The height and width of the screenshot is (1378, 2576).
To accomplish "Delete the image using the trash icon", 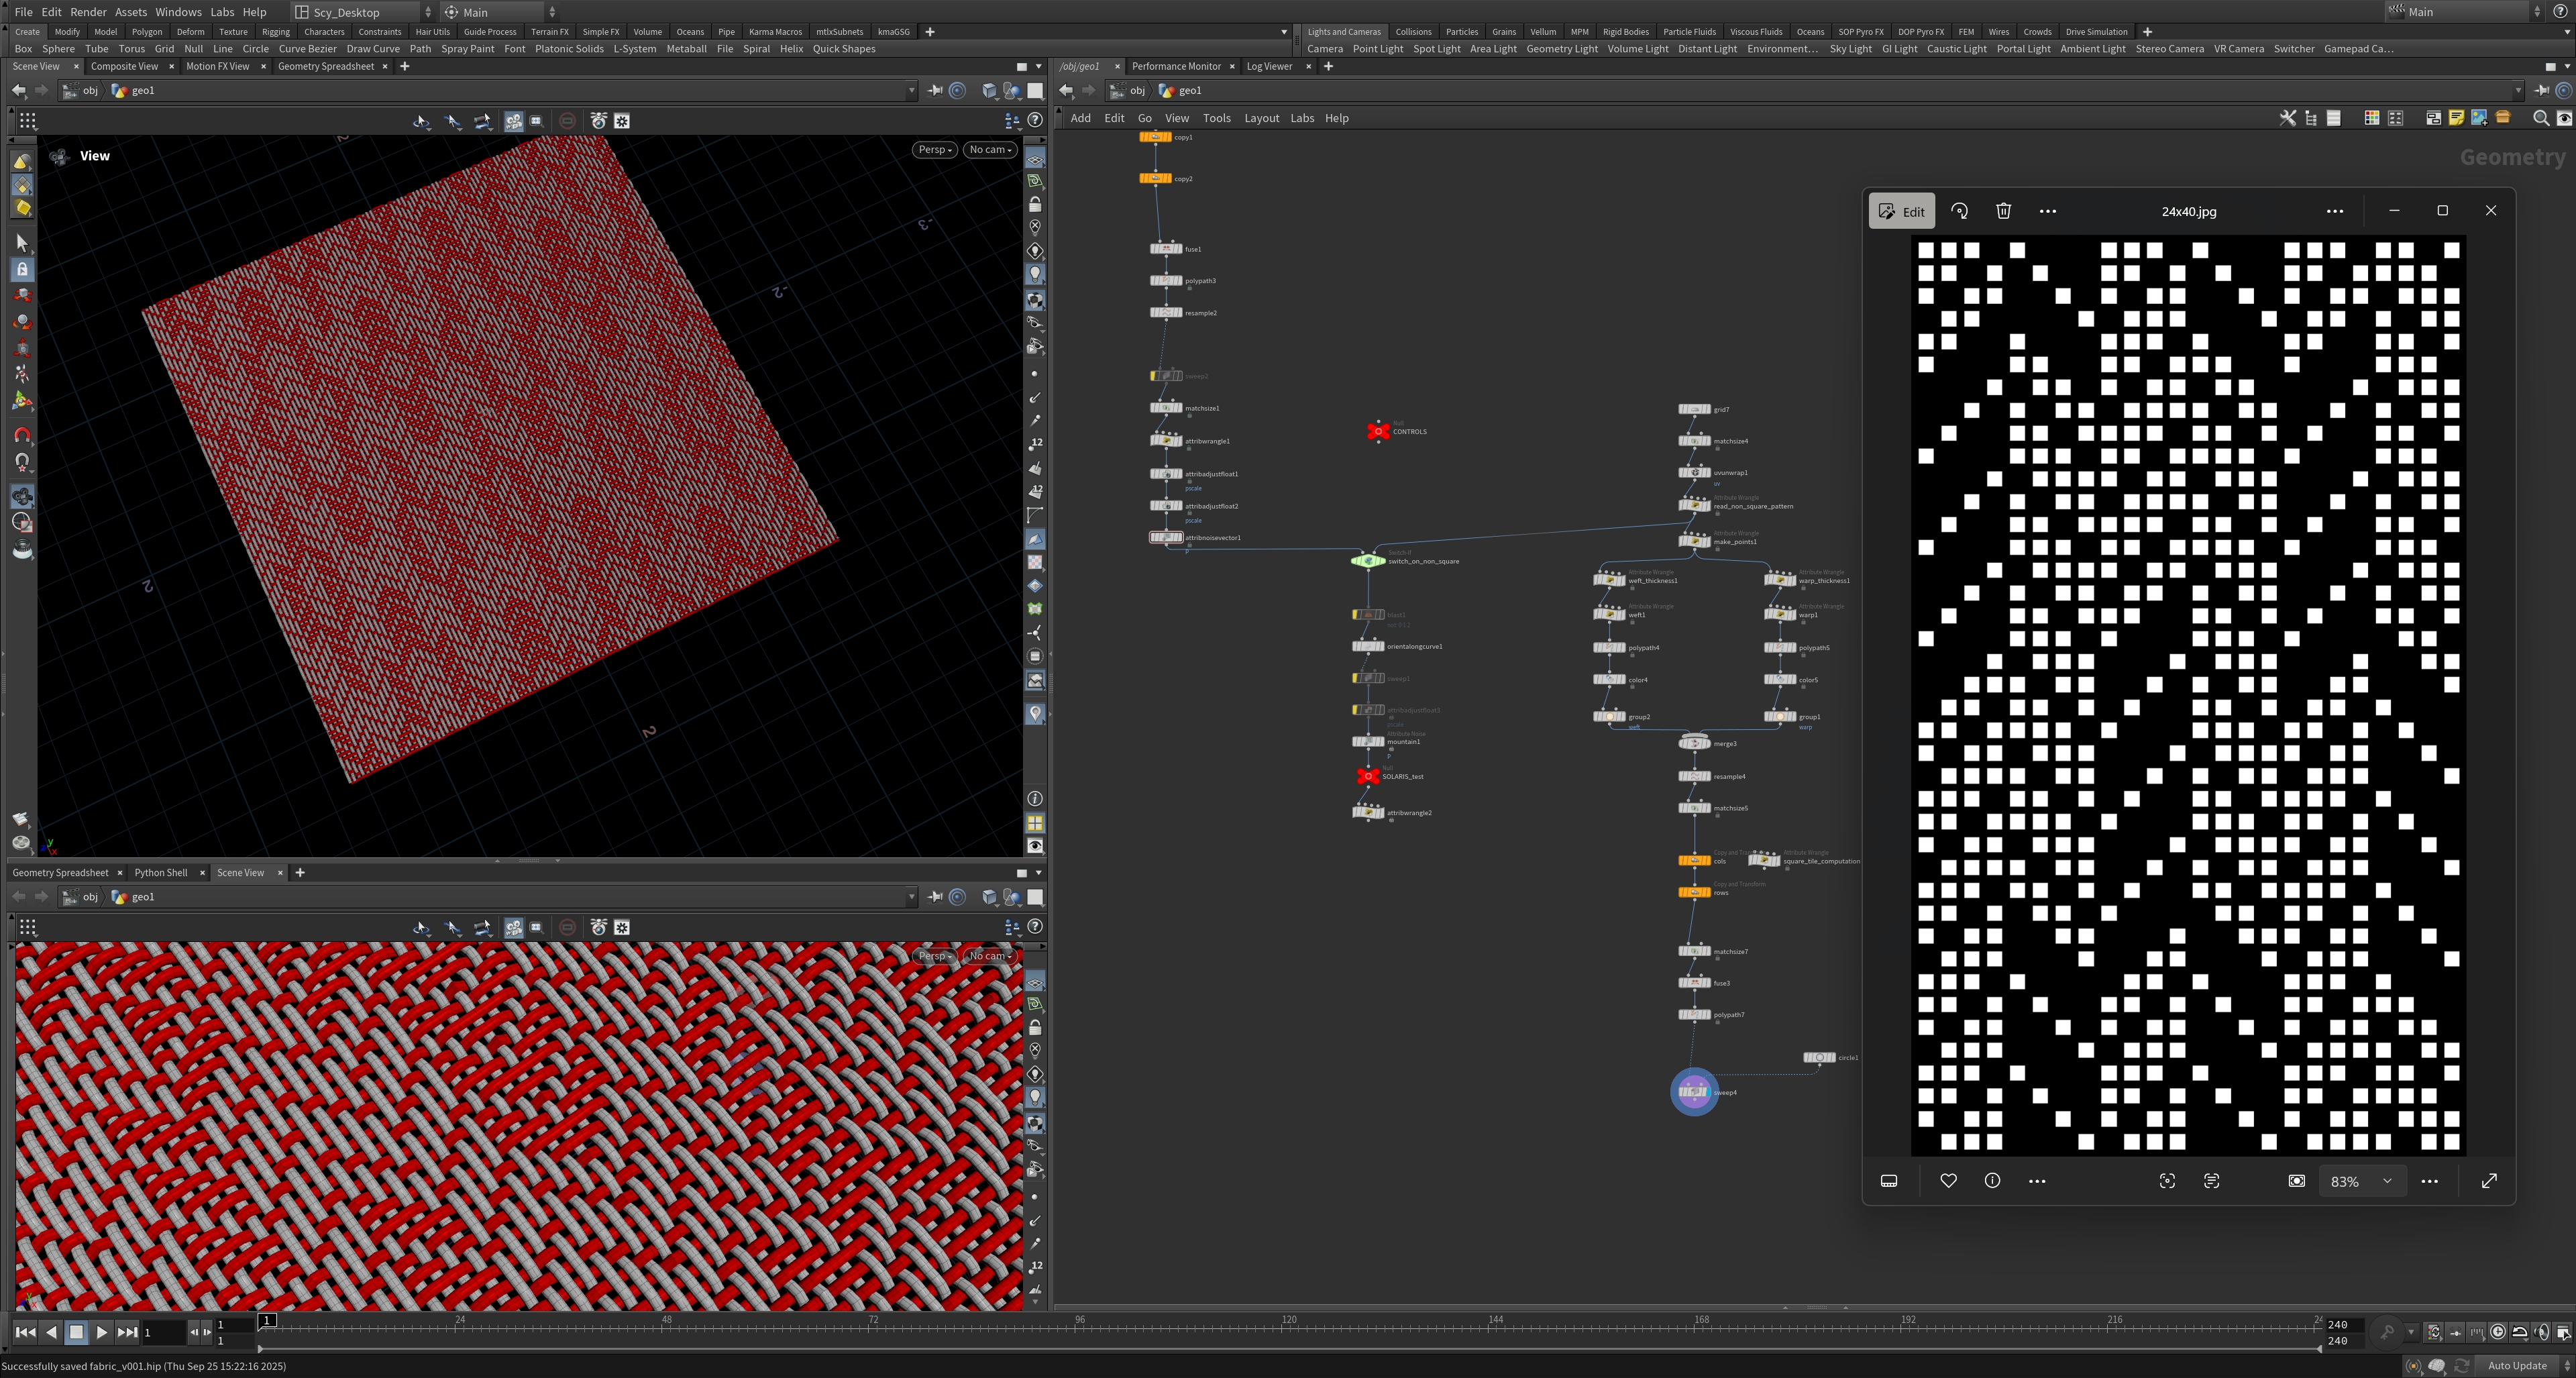I will [2003, 211].
